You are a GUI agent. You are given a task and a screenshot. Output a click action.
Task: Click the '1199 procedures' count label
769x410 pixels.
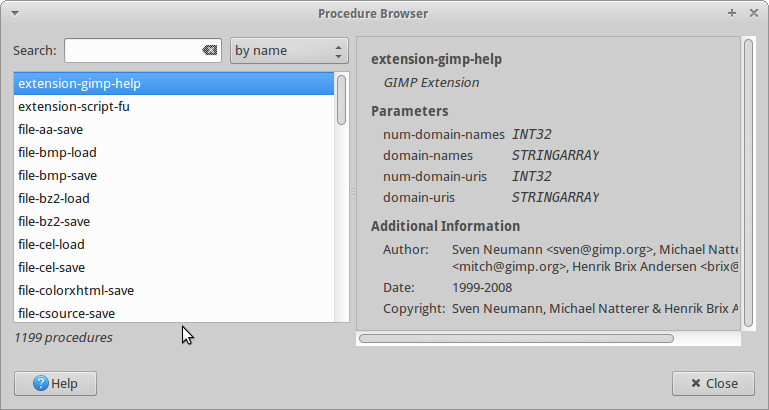pos(63,337)
